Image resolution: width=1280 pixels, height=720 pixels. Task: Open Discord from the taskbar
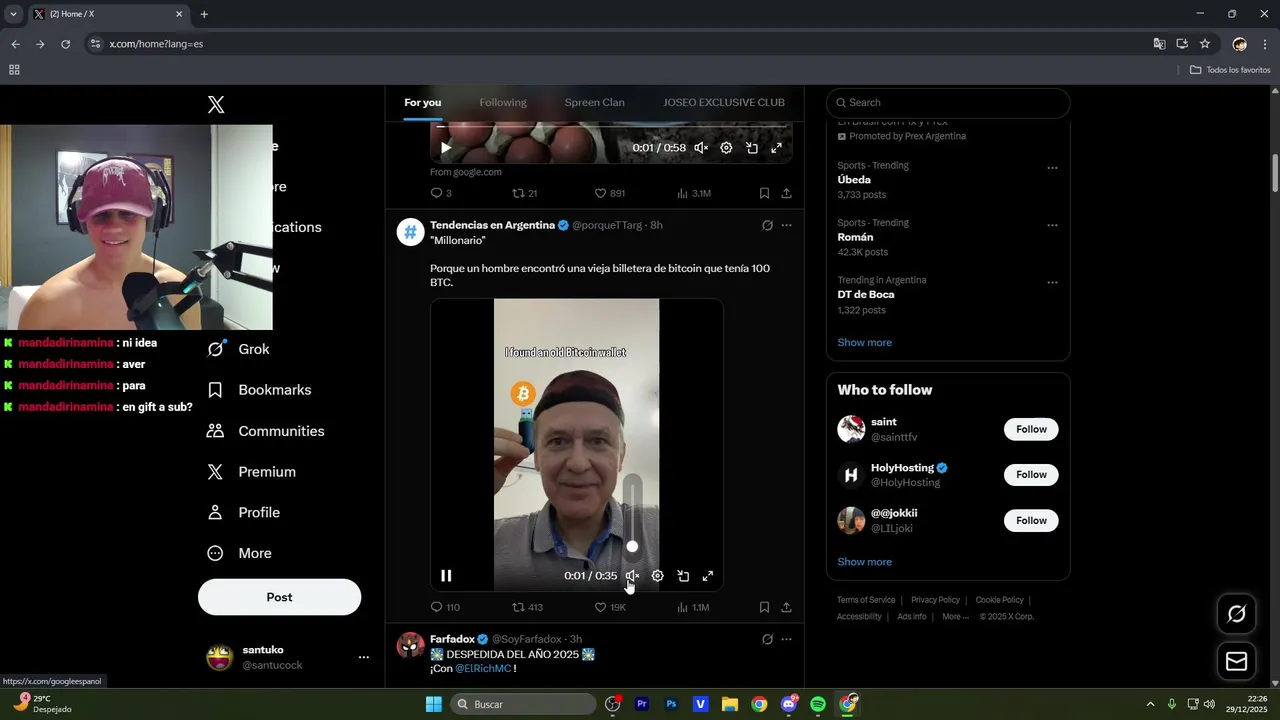pos(789,704)
